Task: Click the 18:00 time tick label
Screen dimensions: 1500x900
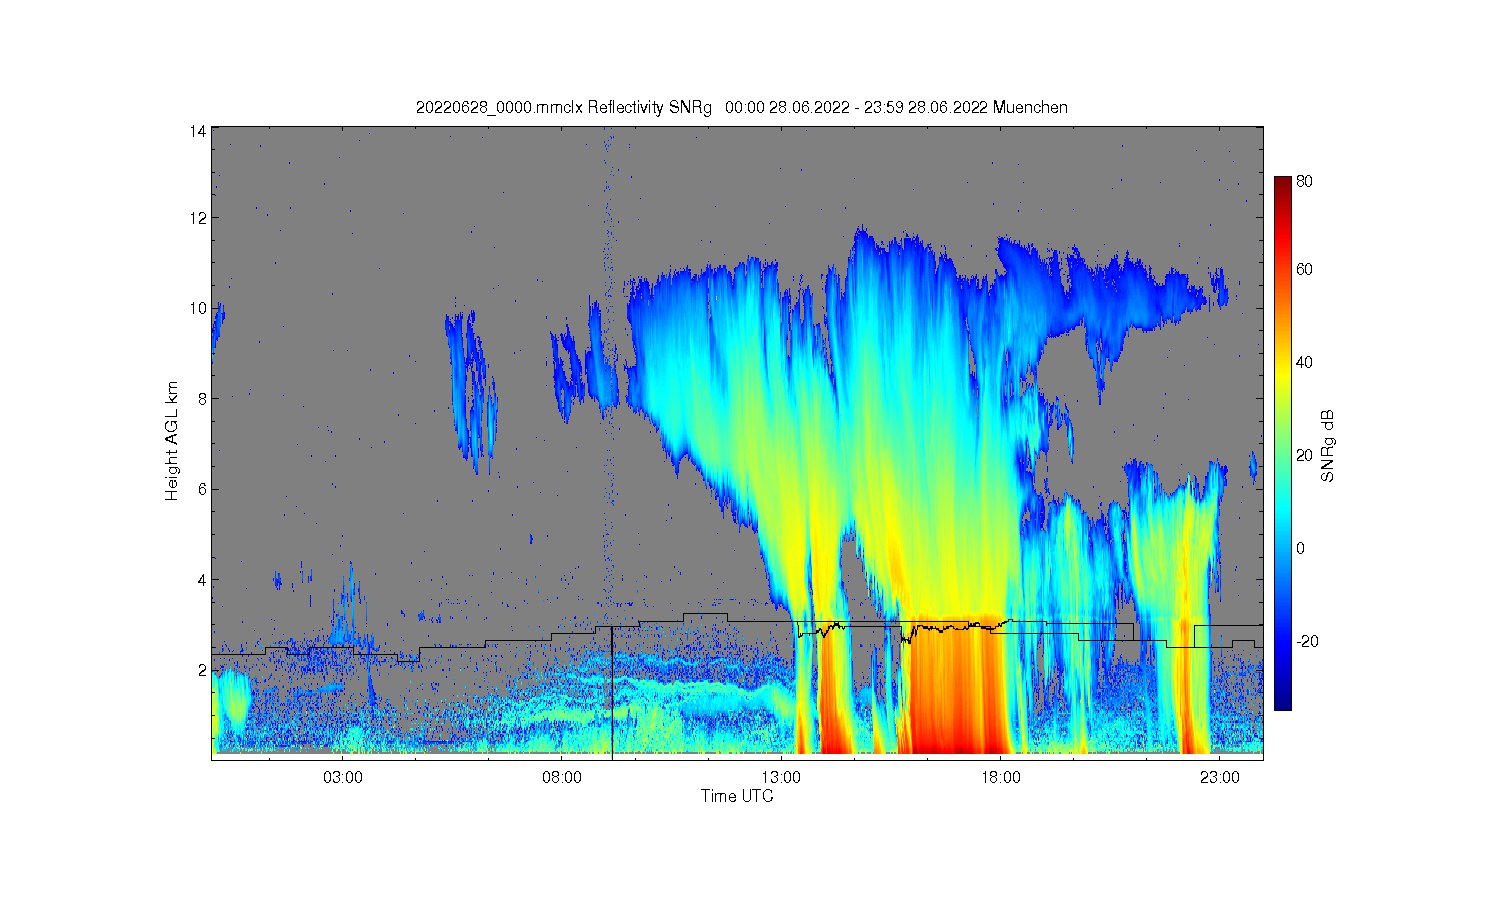Action: pos(1001,777)
